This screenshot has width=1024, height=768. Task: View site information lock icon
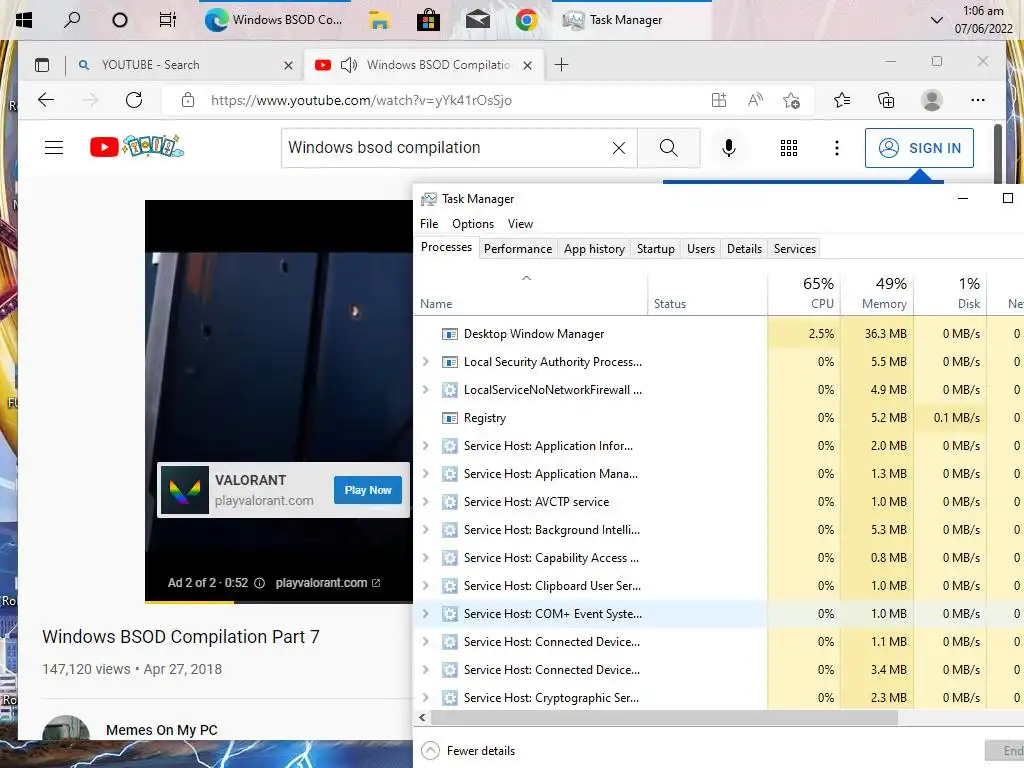(x=188, y=100)
